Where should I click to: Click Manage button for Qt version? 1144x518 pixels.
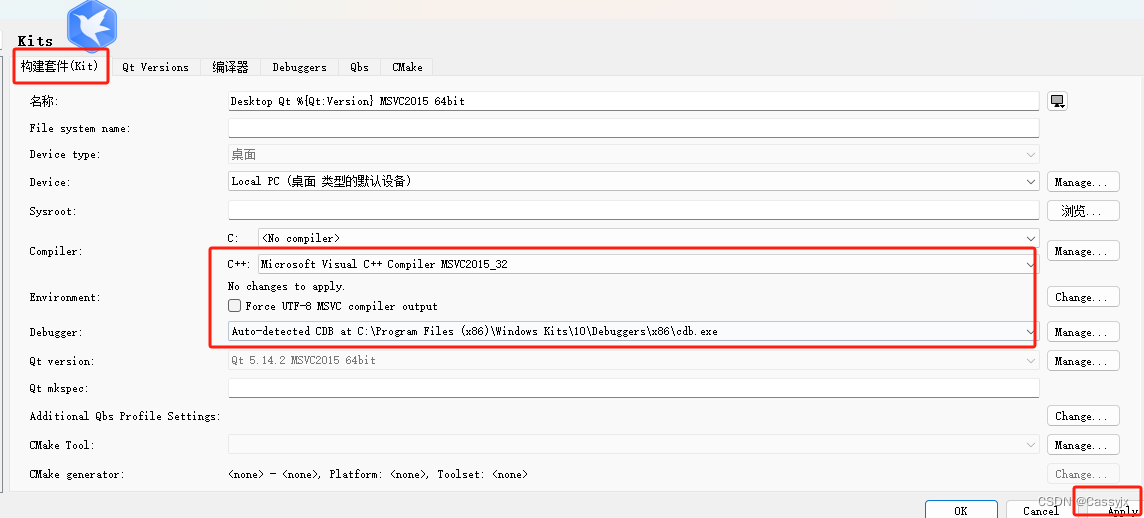point(1083,361)
